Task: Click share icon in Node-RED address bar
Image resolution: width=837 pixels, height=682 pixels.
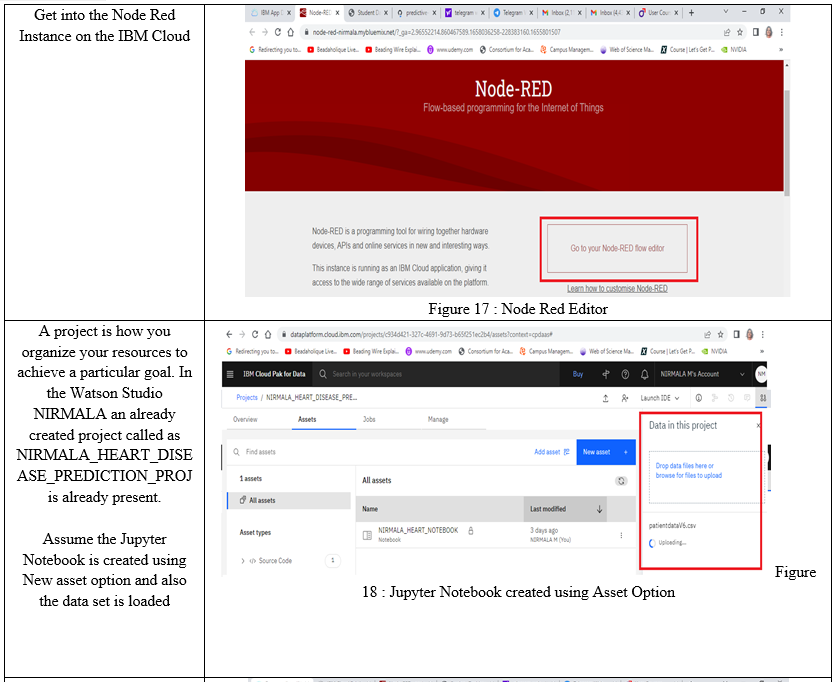Action: (727, 32)
